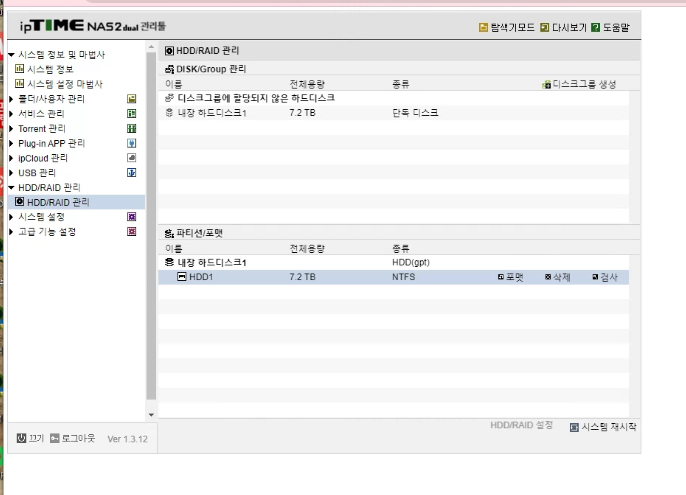Screen dimensions: 686x495
Task: Expand USB 관리 tree arrow
Action: tap(11, 172)
